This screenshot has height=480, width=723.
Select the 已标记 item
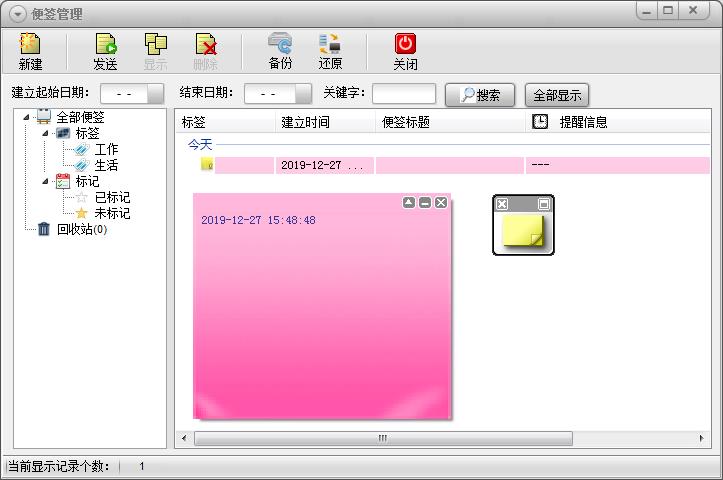[113, 197]
